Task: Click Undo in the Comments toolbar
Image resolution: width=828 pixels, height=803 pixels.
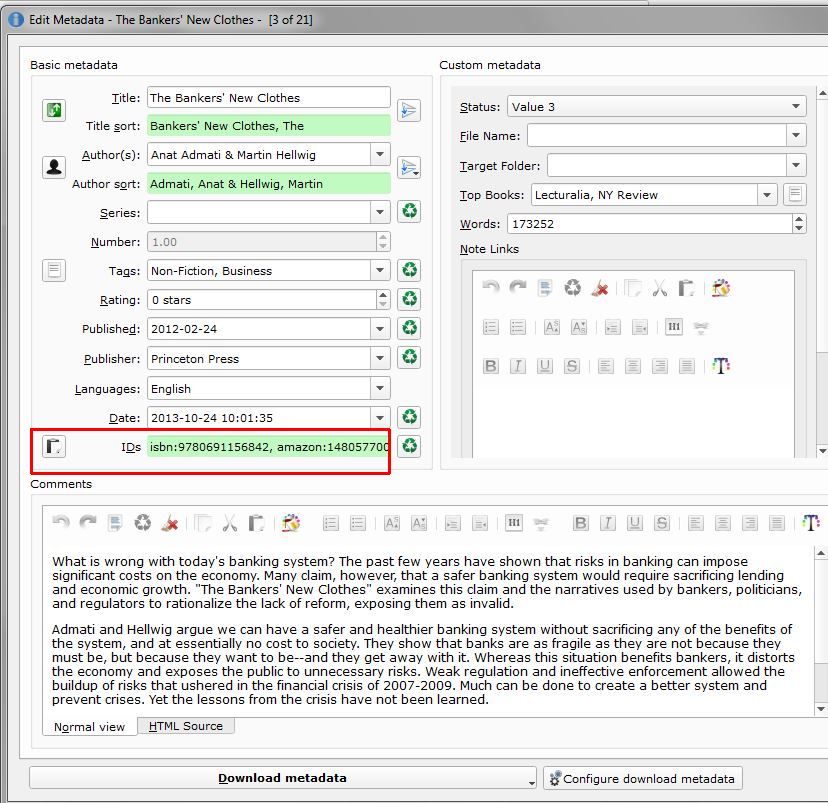Action: 61,523
